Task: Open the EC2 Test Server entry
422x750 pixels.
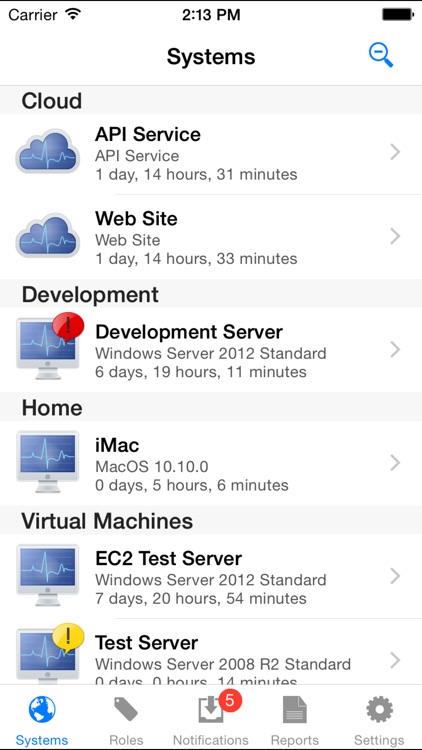Action: pyautogui.click(x=211, y=576)
